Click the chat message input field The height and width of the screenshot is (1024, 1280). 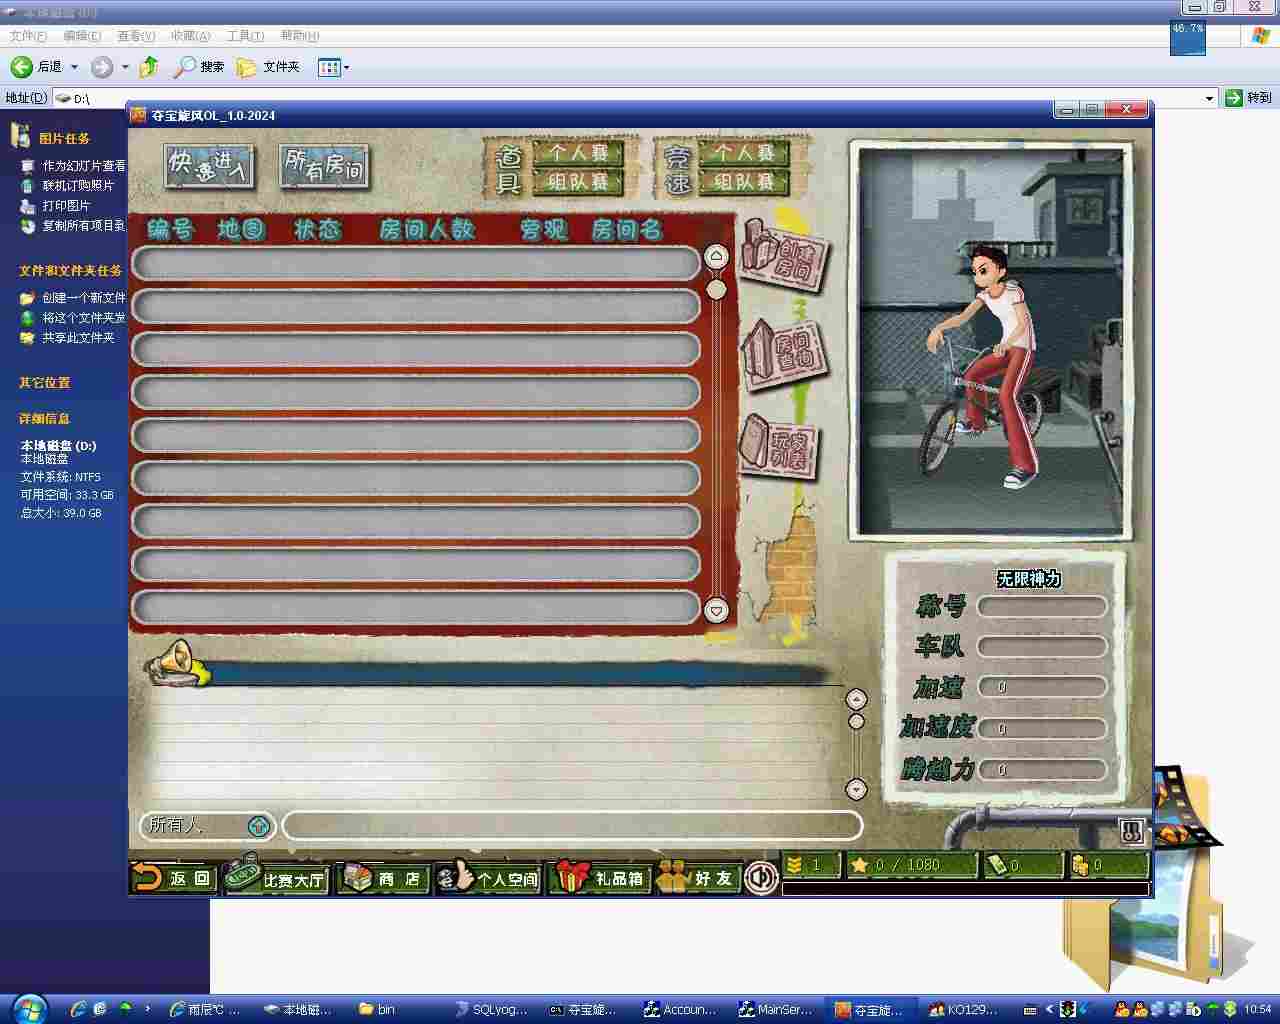point(572,825)
